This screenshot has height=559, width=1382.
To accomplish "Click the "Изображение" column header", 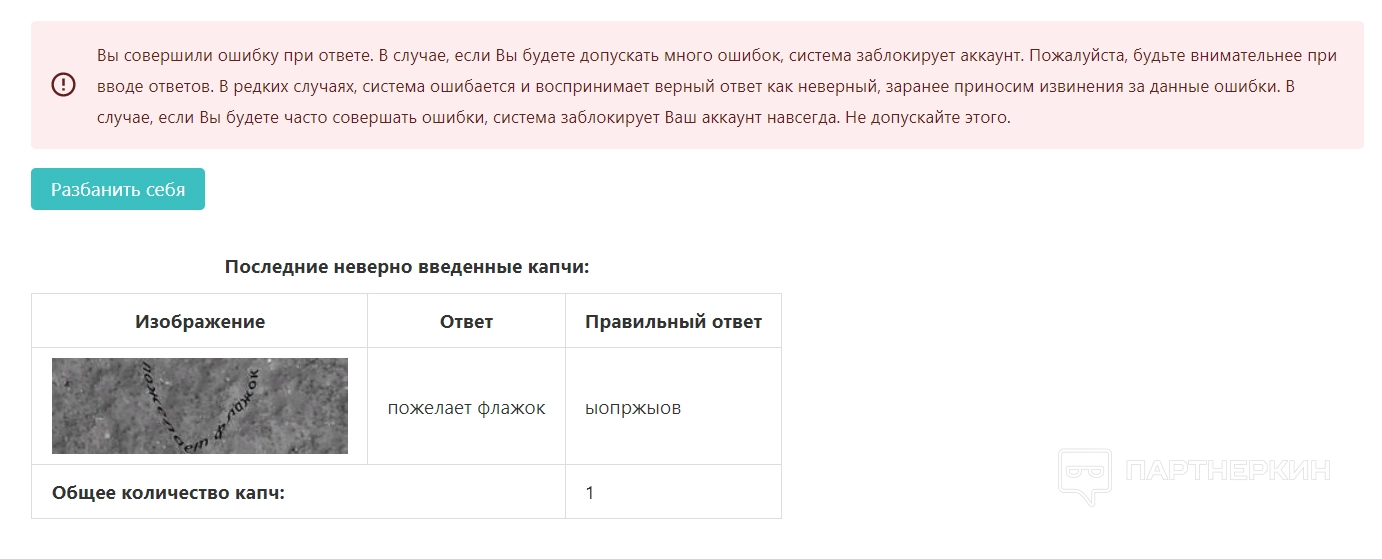I will coord(200,321).
